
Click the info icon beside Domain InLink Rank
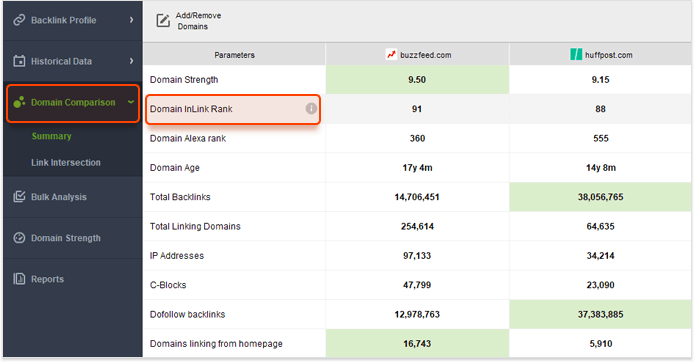[311, 108]
